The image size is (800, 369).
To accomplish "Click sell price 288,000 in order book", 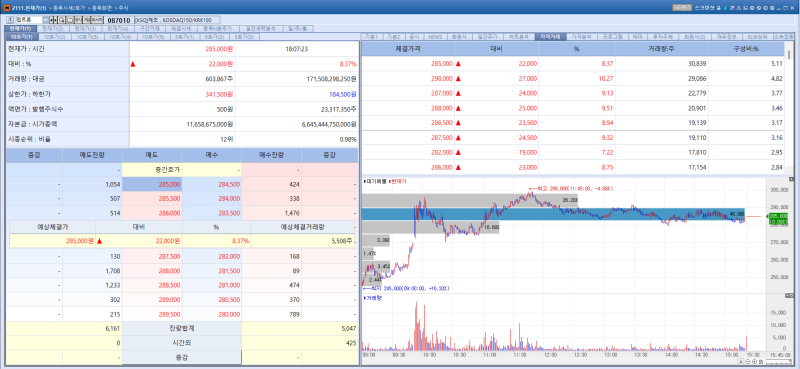I will (x=152, y=271).
